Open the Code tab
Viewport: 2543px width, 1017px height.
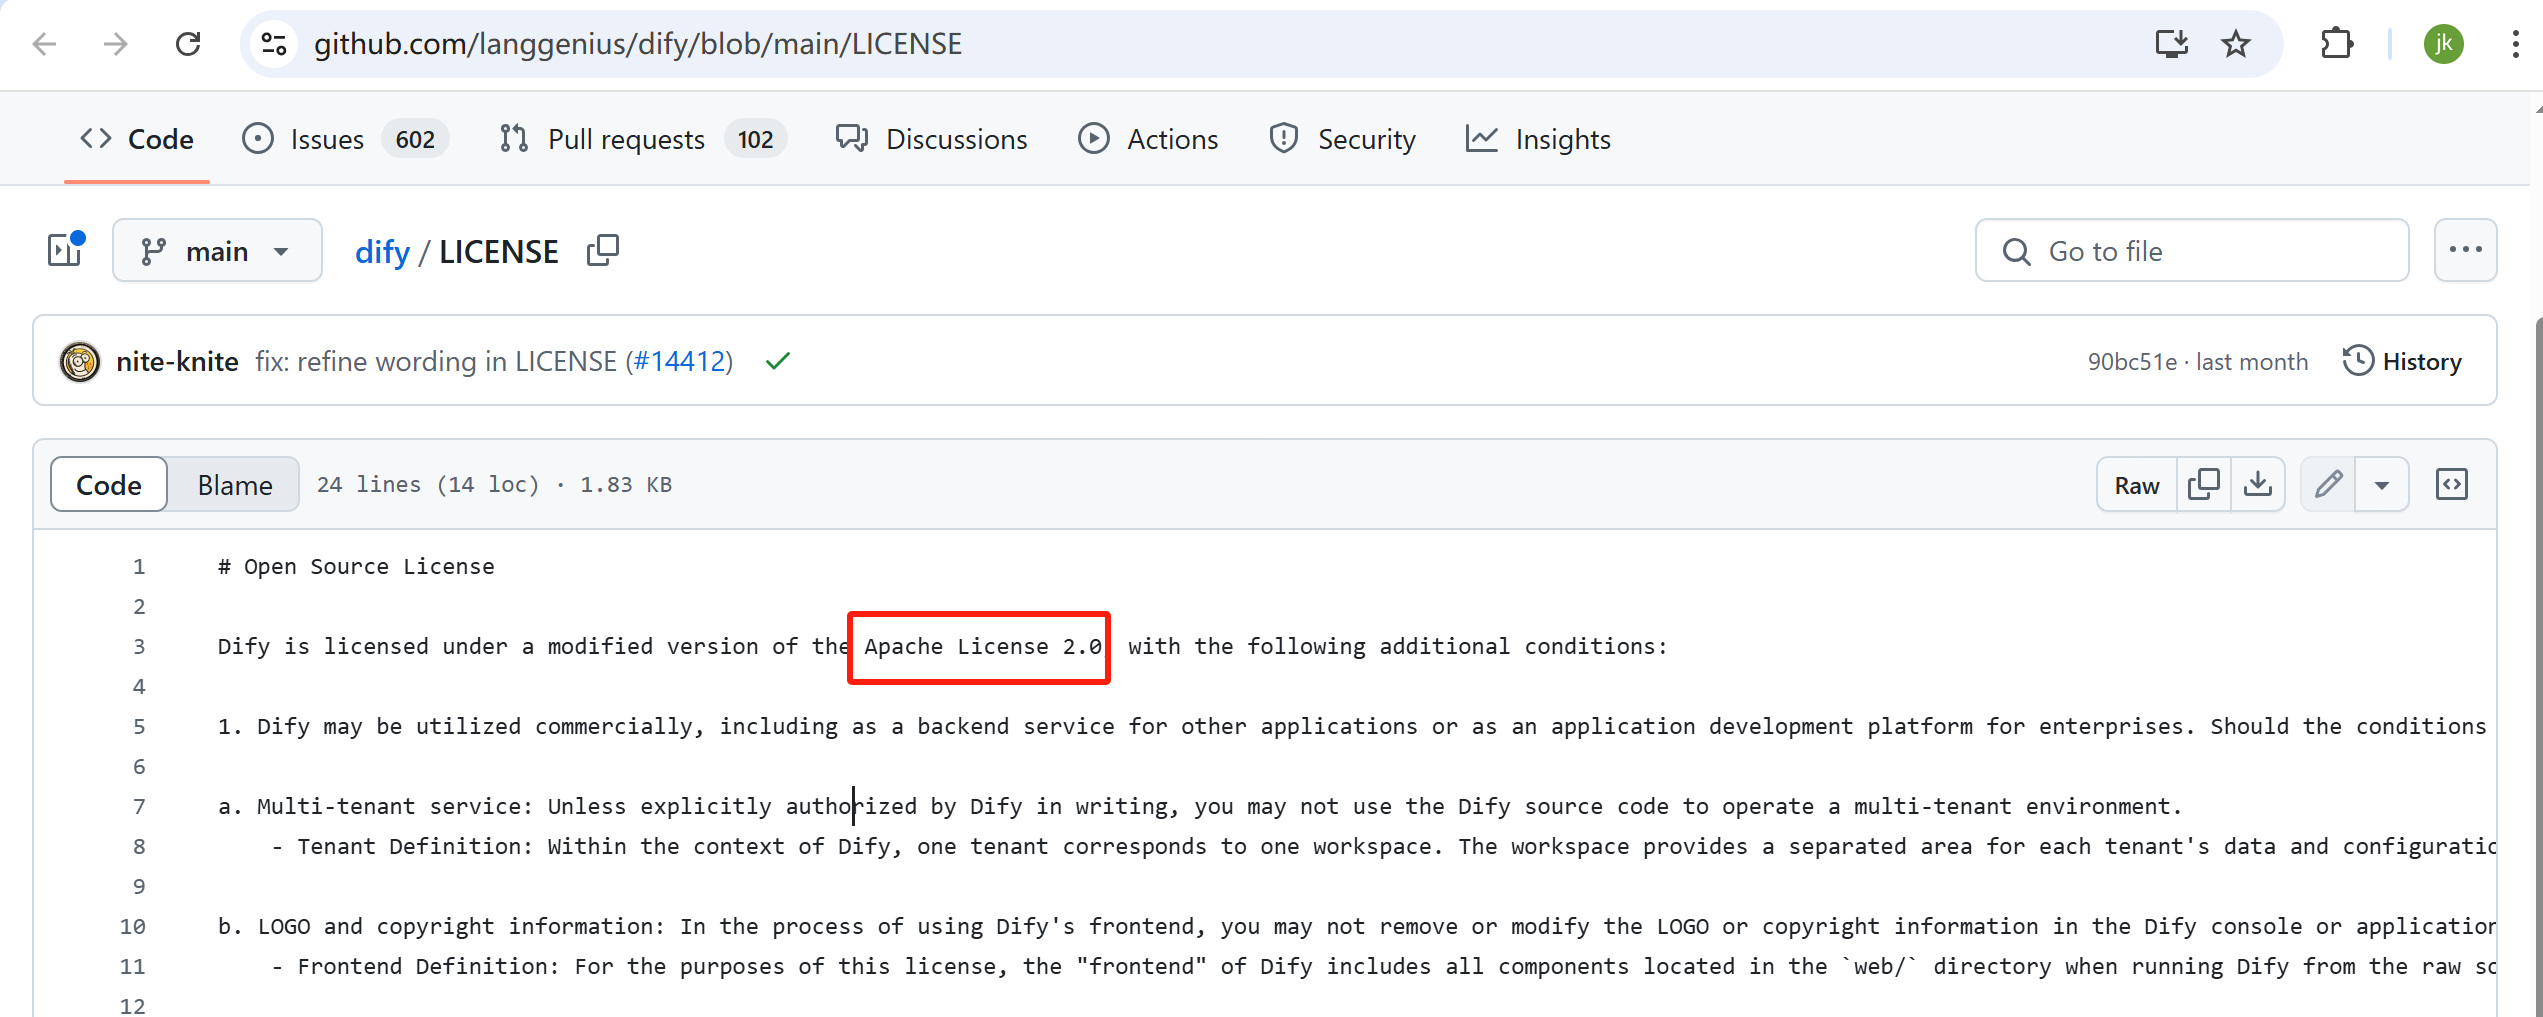tap(137, 139)
